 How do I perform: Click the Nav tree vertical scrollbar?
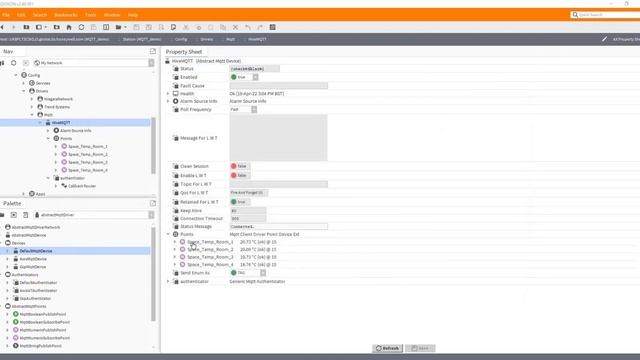point(153,145)
